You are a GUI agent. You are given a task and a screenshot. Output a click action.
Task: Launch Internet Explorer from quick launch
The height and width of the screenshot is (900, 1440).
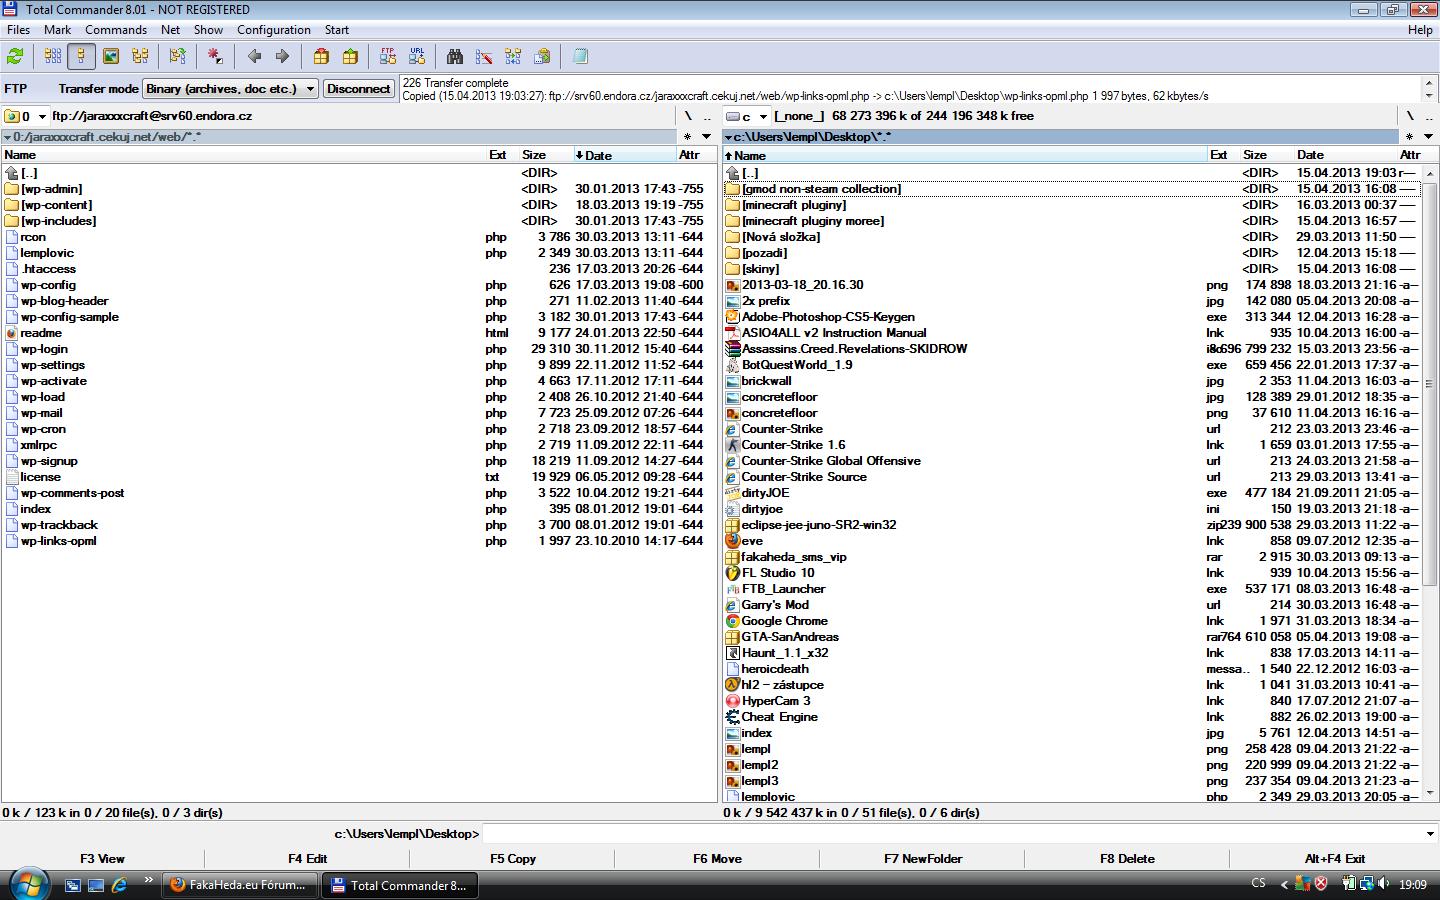point(119,885)
